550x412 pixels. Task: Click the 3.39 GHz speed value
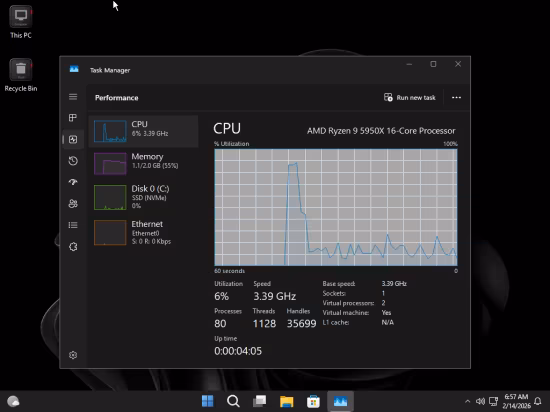point(275,296)
